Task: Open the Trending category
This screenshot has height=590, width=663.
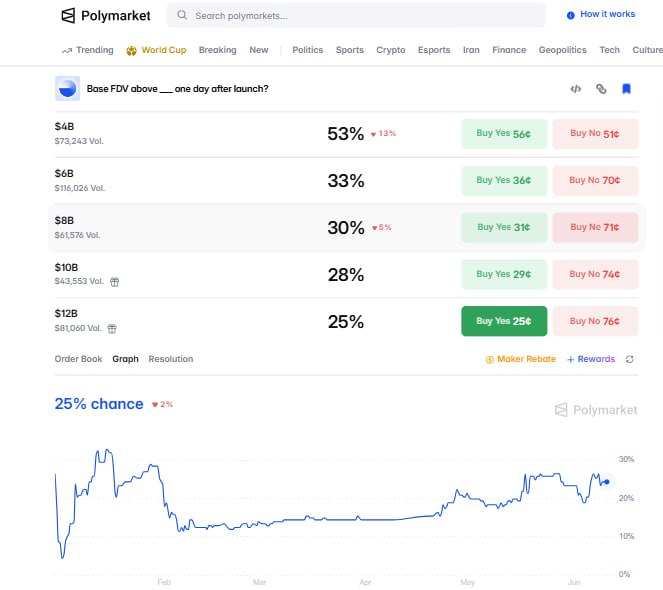Action: pyautogui.click(x=95, y=50)
